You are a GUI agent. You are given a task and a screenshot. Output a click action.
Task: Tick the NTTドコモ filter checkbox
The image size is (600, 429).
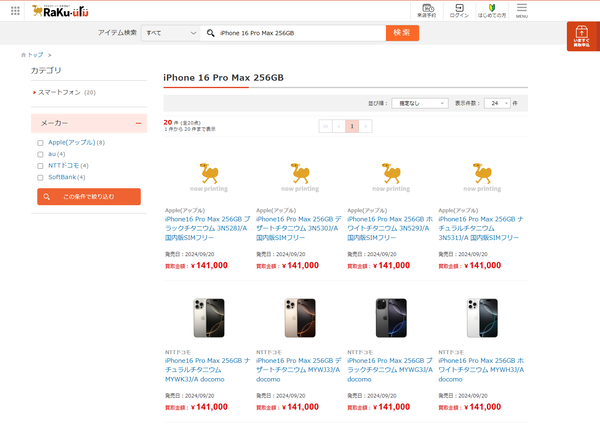coord(40,166)
